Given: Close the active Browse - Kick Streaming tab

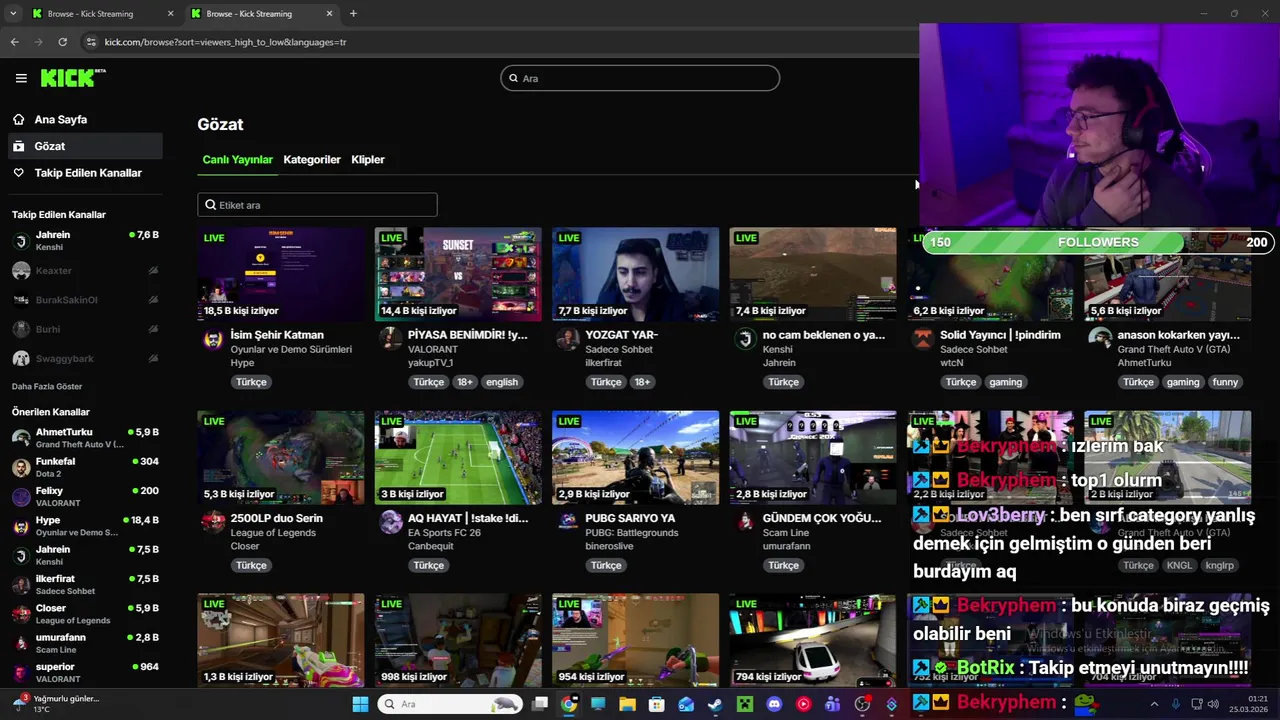Looking at the screenshot, I should [x=329, y=14].
